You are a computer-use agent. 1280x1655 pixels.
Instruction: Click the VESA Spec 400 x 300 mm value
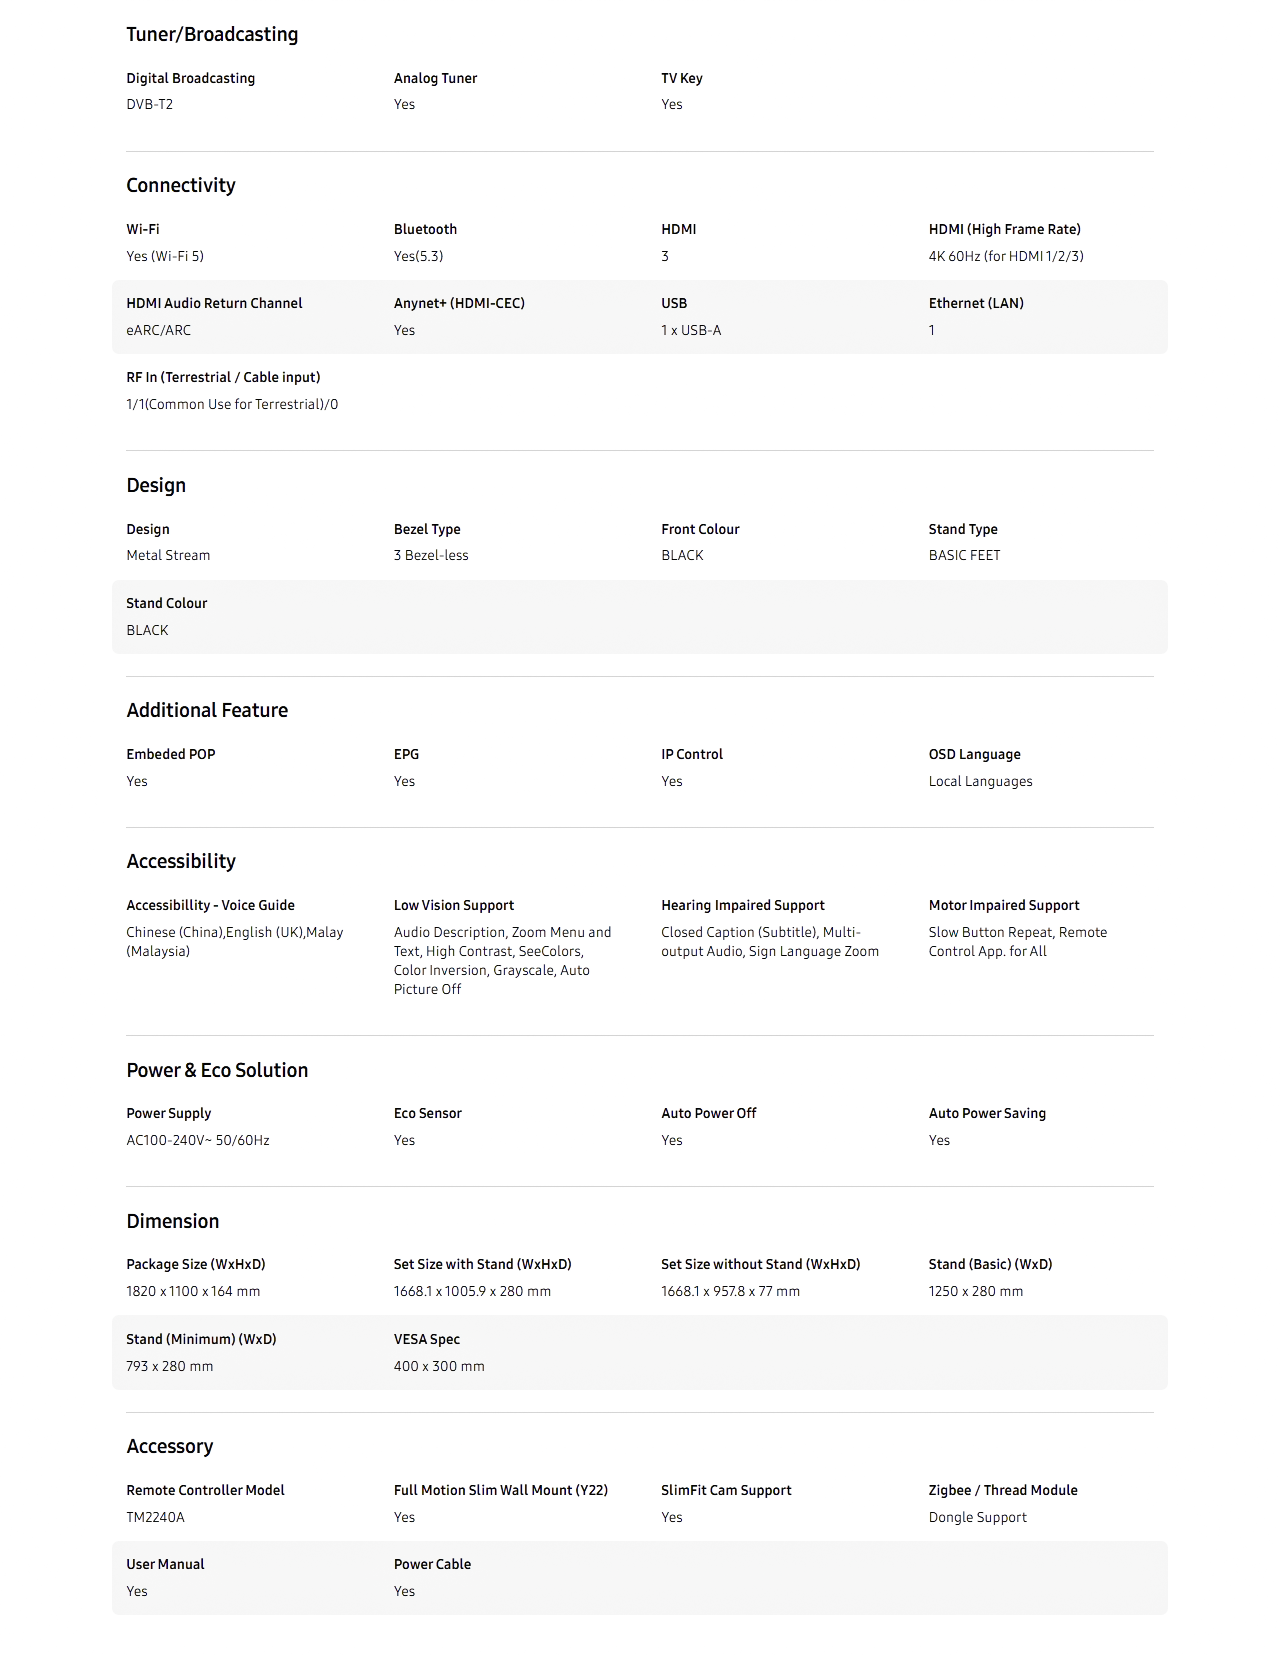[439, 1367]
